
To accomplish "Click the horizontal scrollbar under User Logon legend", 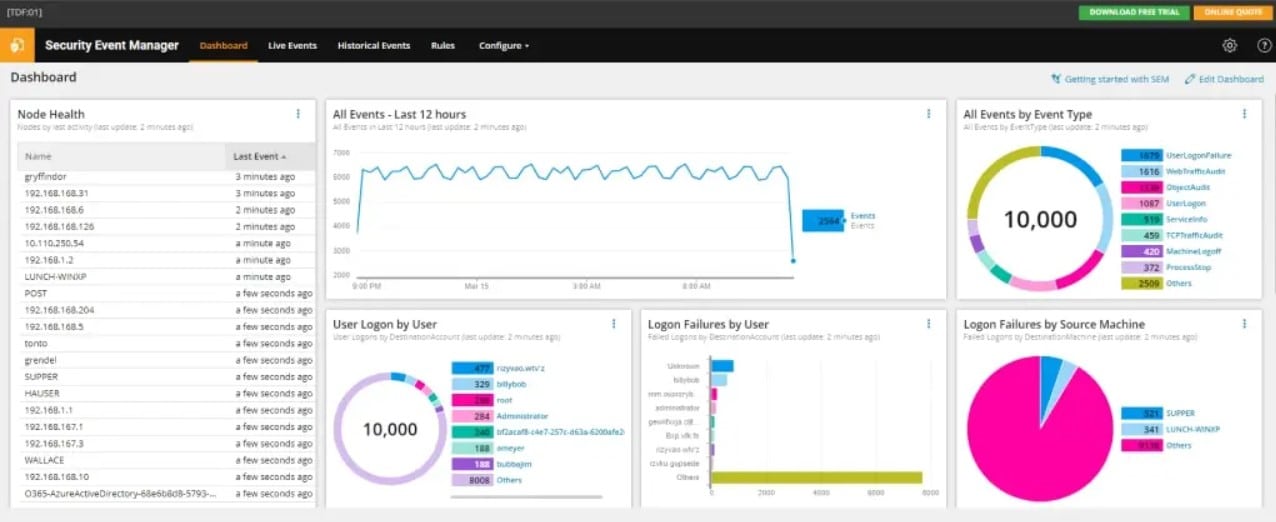I will [x=527, y=496].
